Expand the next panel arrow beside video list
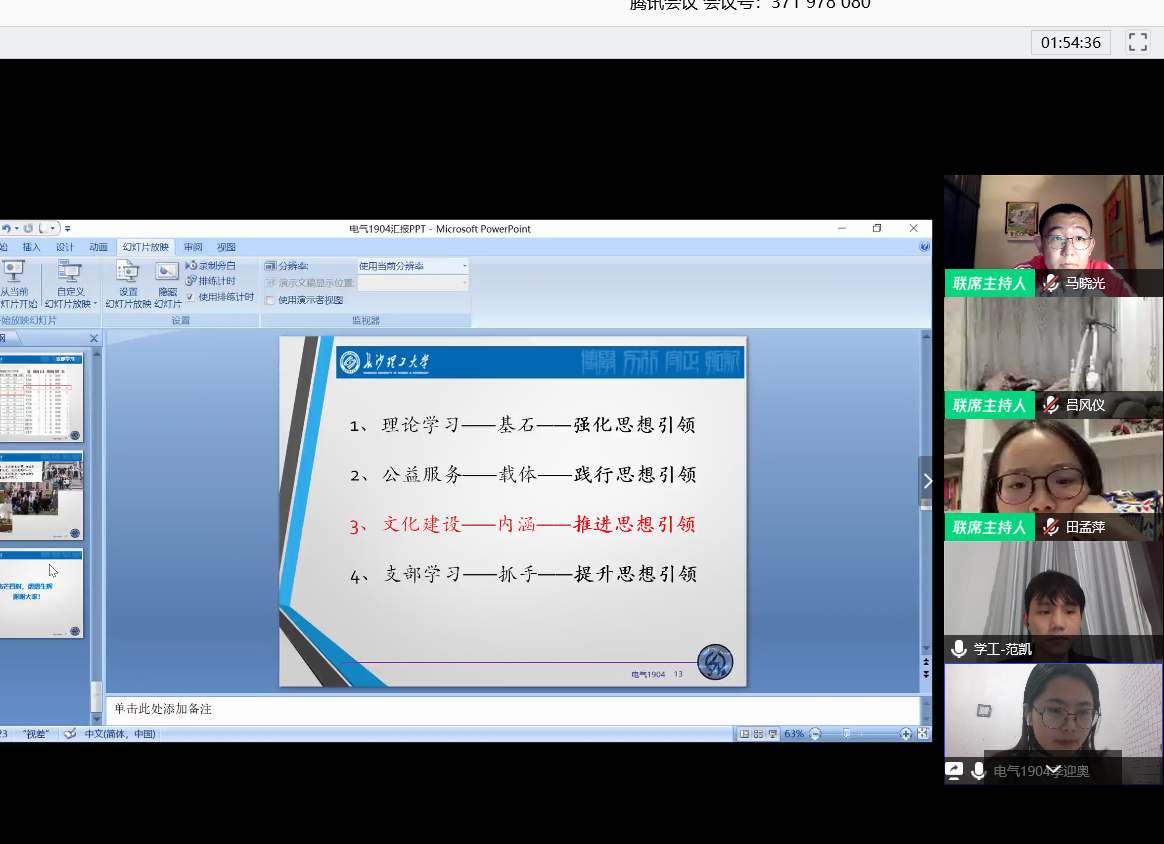Image resolution: width=1164 pixels, height=844 pixels. (926, 481)
